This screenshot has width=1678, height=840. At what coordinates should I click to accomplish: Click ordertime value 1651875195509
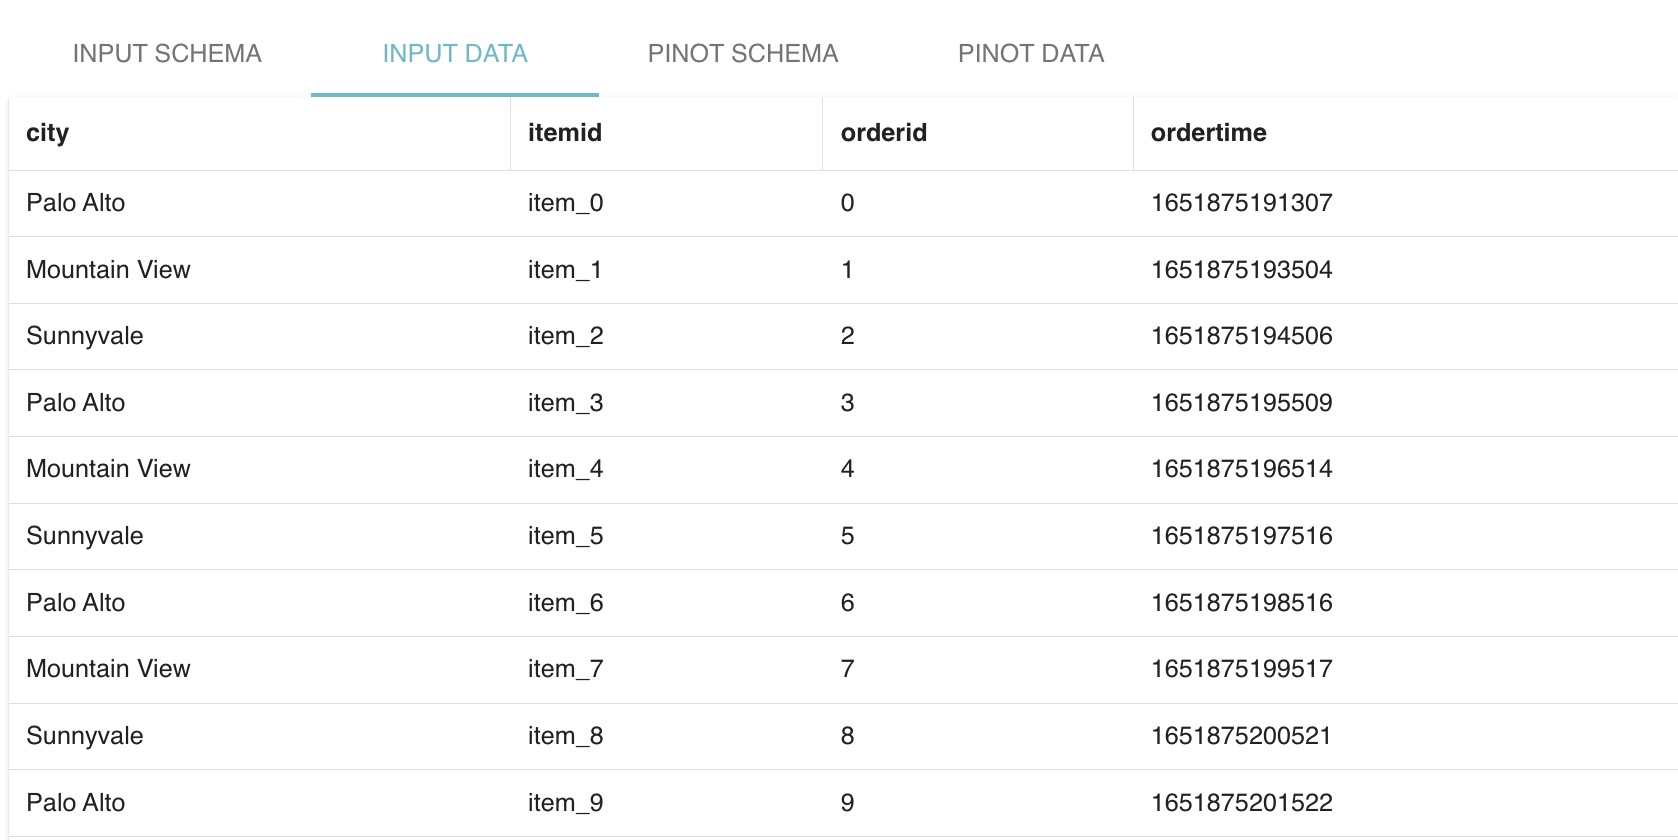tap(1241, 403)
